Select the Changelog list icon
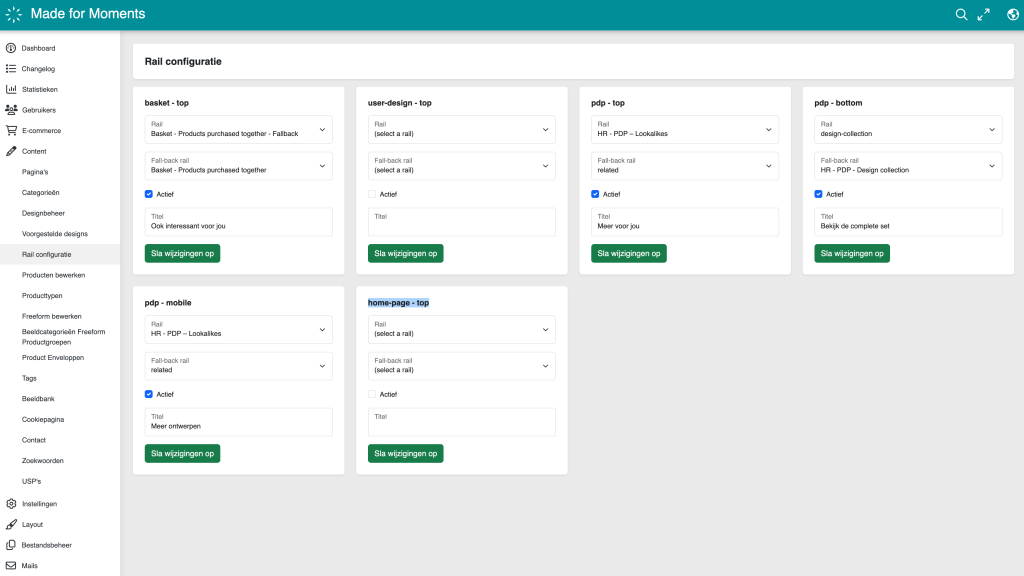Image resolution: width=1024 pixels, height=576 pixels. 12,69
